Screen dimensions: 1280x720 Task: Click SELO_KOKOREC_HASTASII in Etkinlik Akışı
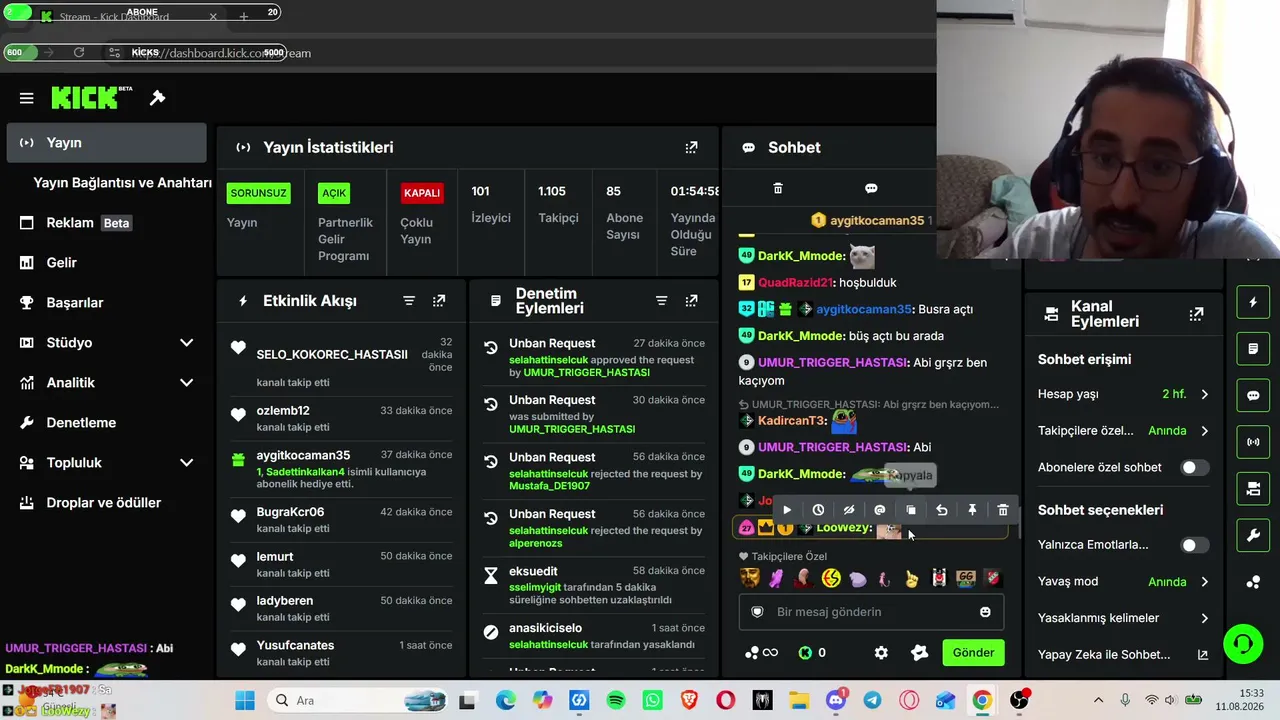(x=332, y=354)
